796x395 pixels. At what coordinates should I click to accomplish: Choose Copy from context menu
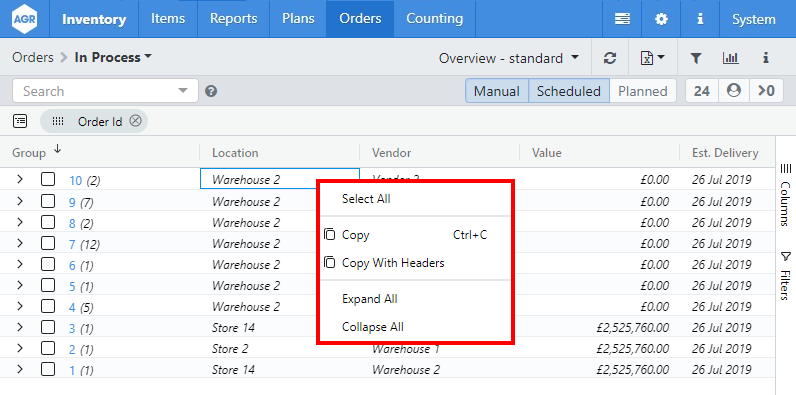(415, 235)
